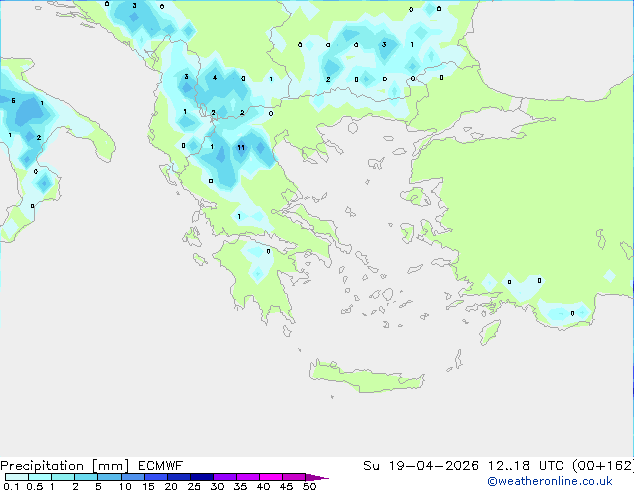Click the '6' precipitation value over Italy
Screen dimensions: 634x490
click(x=13, y=101)
